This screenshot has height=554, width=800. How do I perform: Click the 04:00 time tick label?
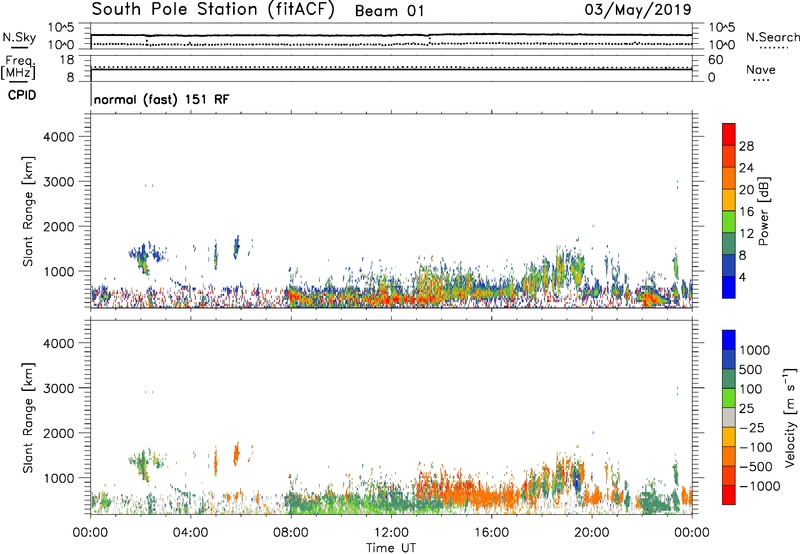click(190, 533)
